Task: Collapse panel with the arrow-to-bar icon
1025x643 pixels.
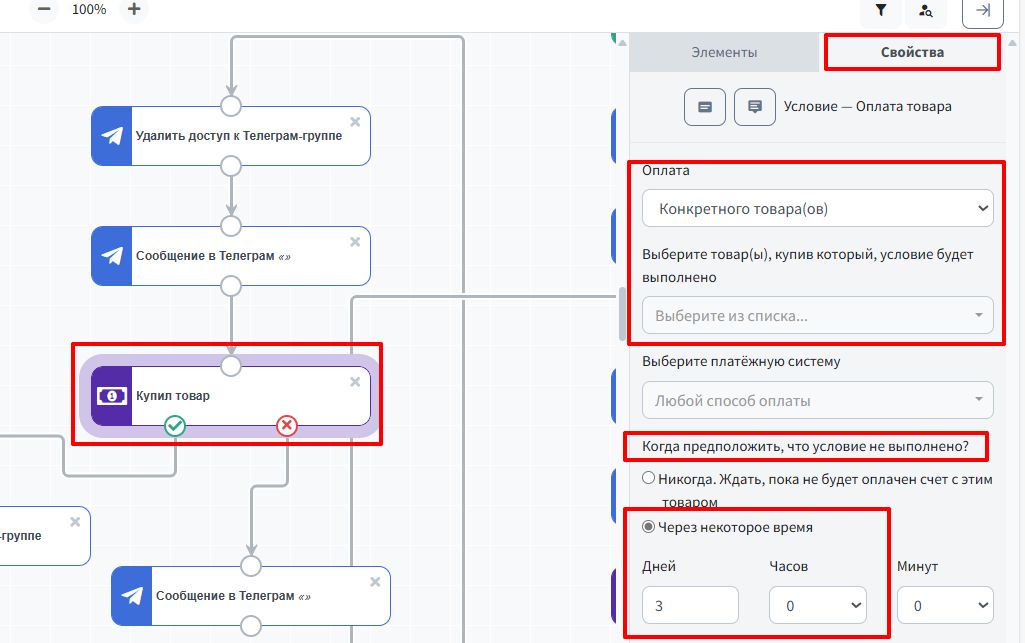Action: 983,10
